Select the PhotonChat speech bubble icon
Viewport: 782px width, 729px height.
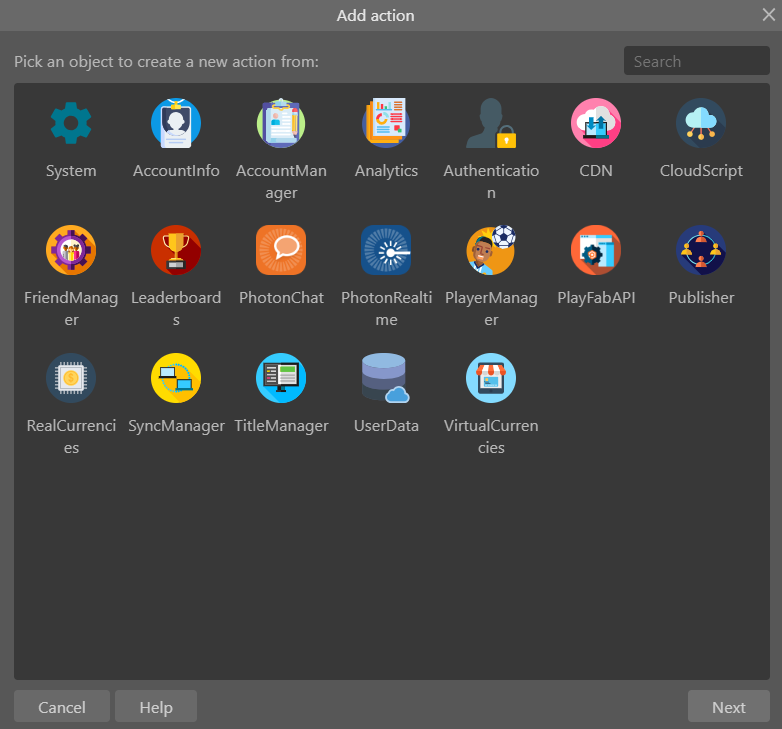281,250
